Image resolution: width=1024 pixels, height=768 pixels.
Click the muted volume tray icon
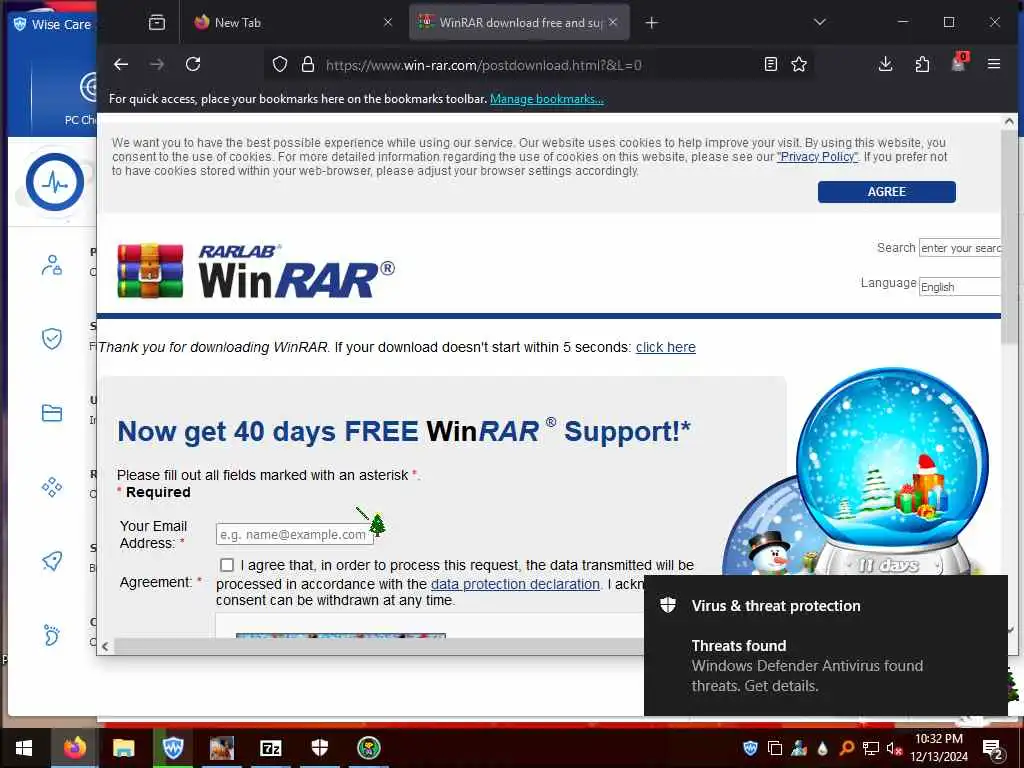coord(893,748)
